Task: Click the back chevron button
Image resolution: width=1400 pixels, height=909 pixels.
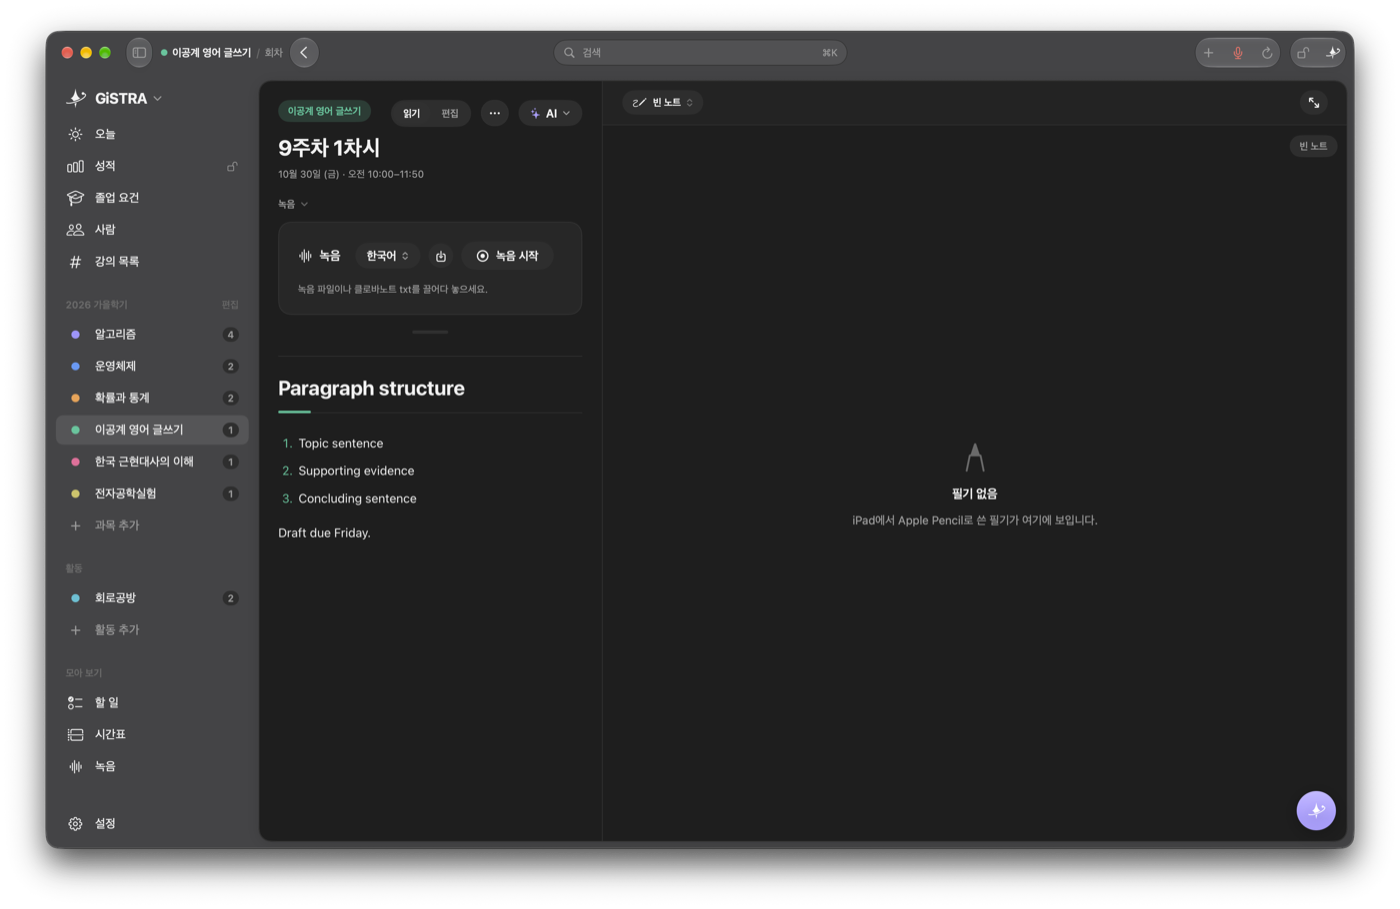Action: pyautogui.click(x=304, y=53)
